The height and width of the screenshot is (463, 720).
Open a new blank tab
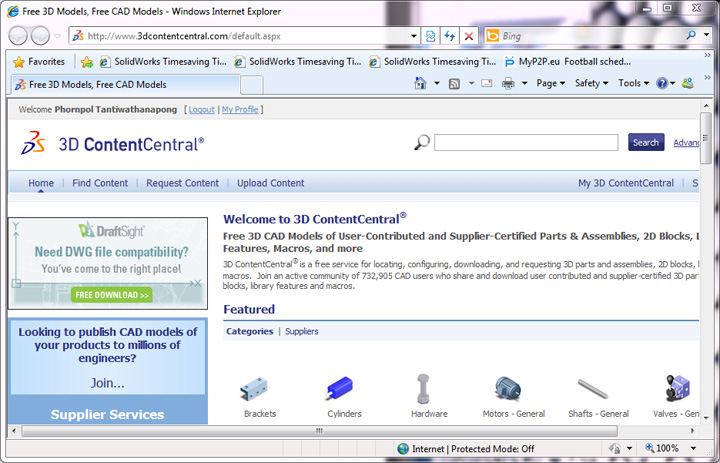[x=252, y=85]
